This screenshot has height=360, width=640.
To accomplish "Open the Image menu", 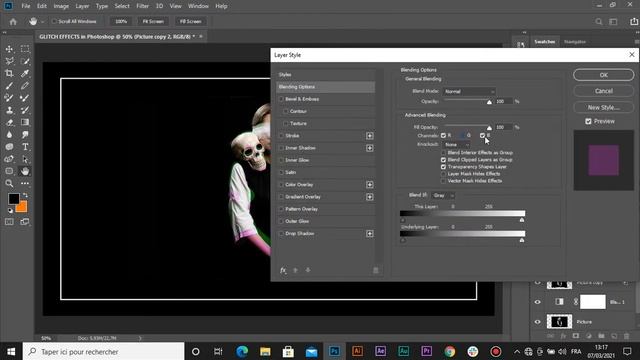I will pos(61,6).
